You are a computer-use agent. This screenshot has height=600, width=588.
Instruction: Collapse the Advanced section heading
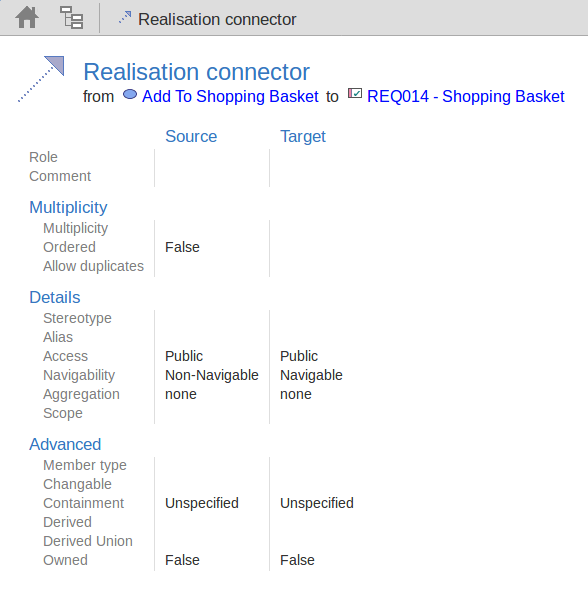click(x=65, y=444)
